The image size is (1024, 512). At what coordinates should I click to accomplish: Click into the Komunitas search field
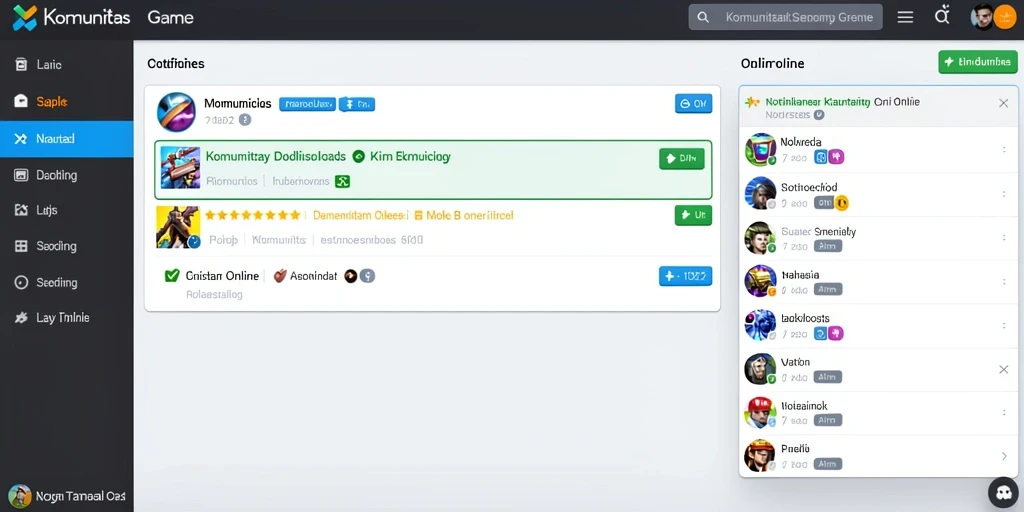[785, 18]
